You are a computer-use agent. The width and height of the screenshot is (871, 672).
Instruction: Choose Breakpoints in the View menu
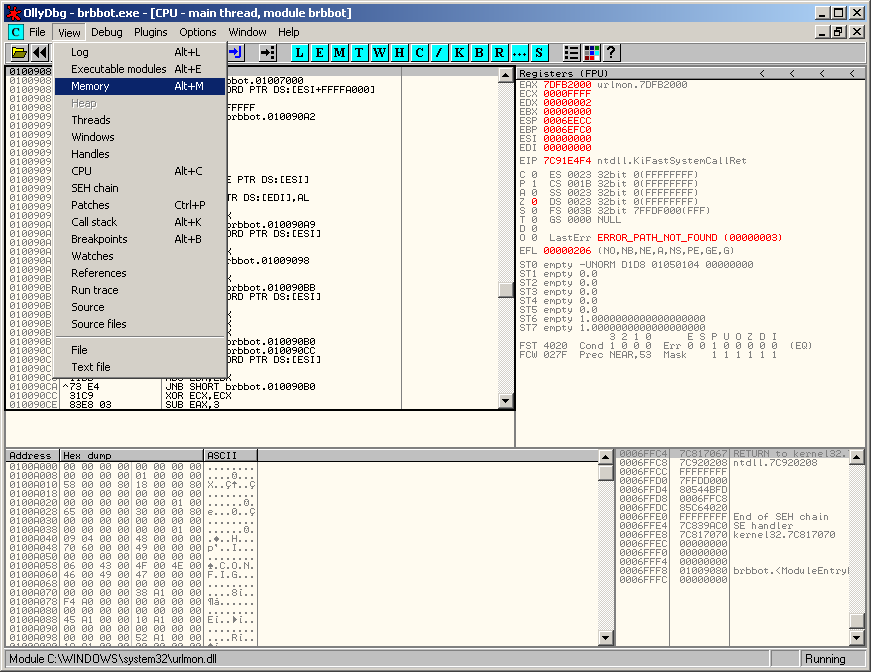coord(99,239)
